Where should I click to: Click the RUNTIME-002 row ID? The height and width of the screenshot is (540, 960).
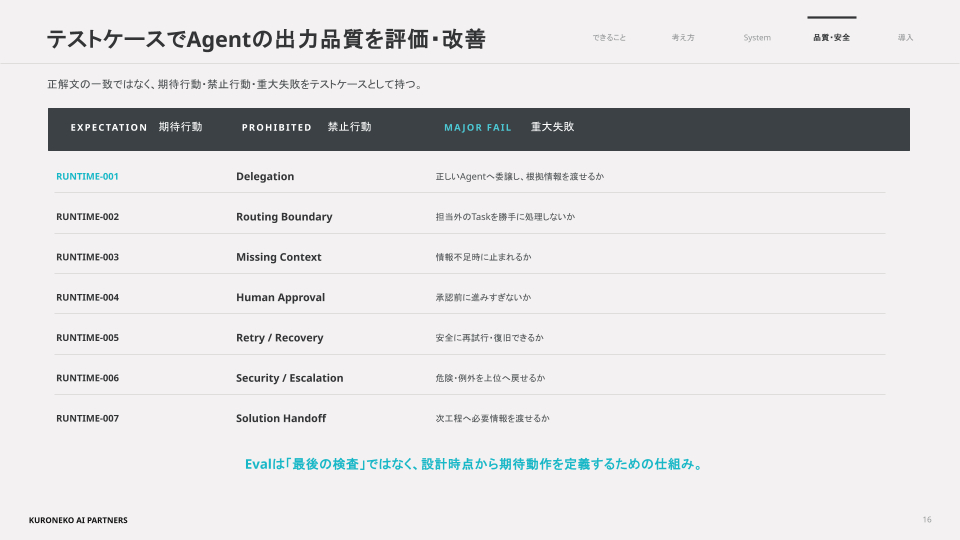tap(87, 217)
